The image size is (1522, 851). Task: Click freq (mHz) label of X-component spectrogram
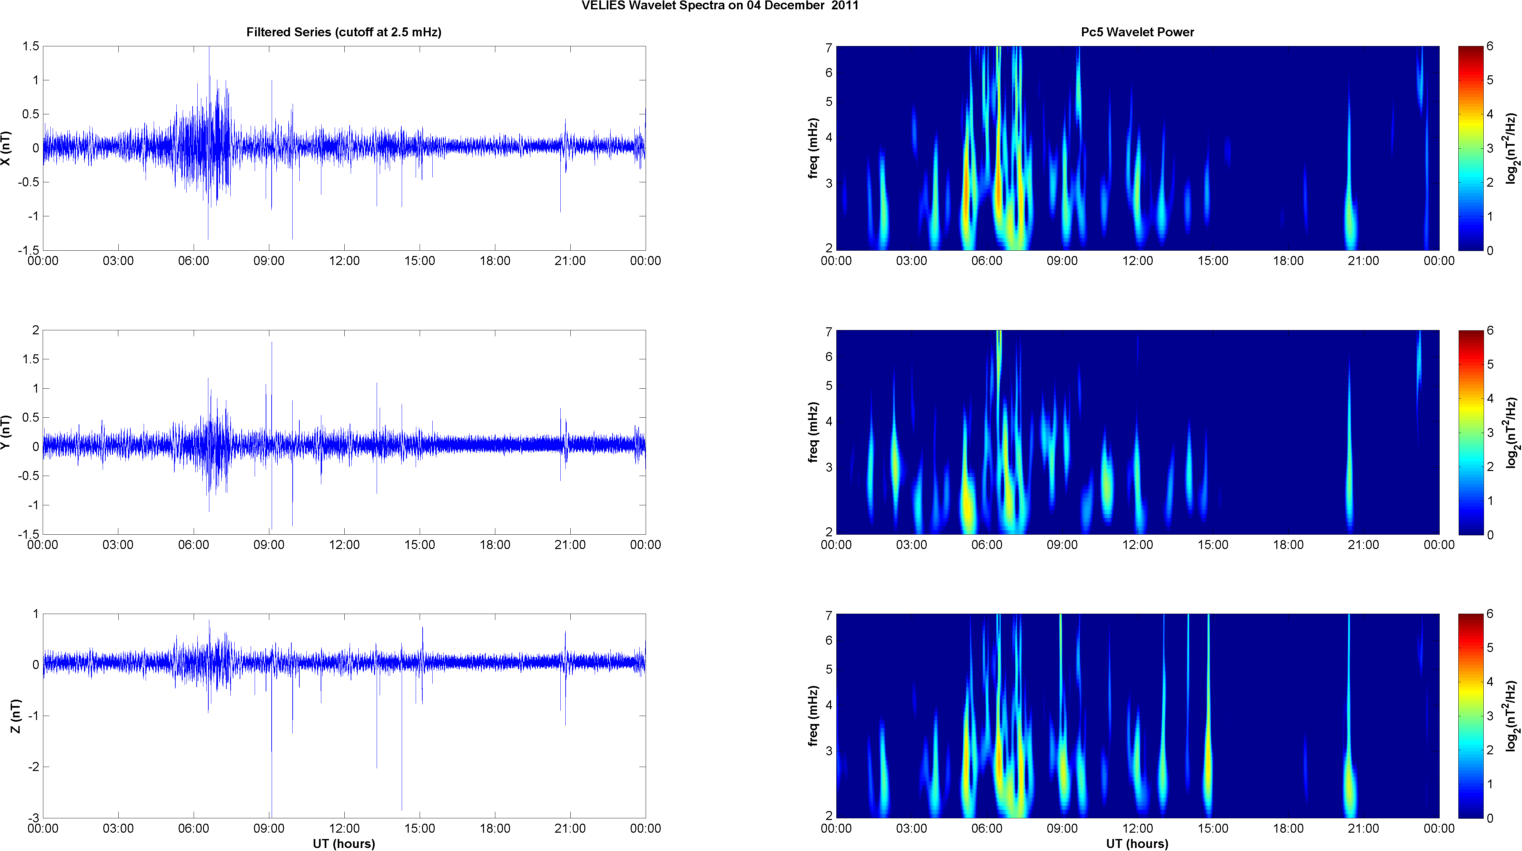click(814, 148)
